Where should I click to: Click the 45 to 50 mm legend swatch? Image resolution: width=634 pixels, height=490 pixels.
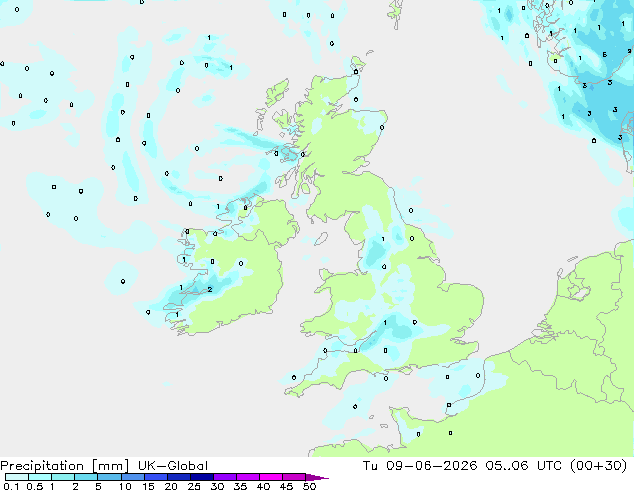[294, 477]
